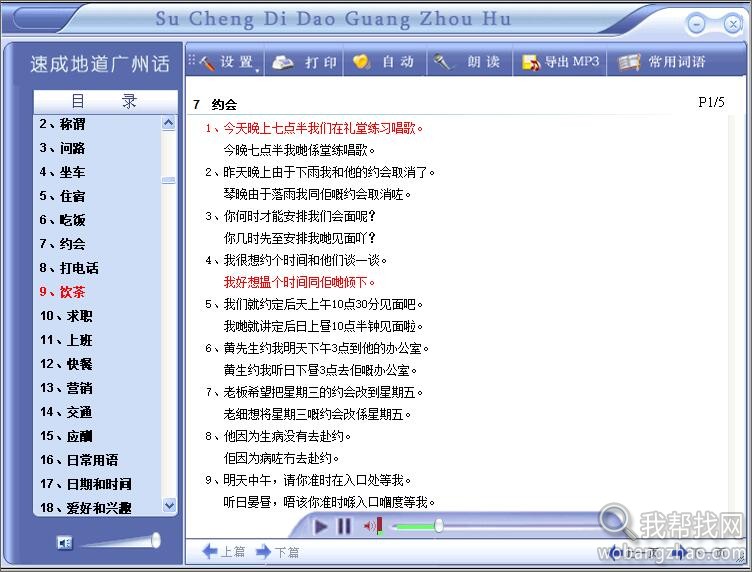
Task: Open chapter 17、日期和时间
Action: pyautogui.click(x=86, y=484)
